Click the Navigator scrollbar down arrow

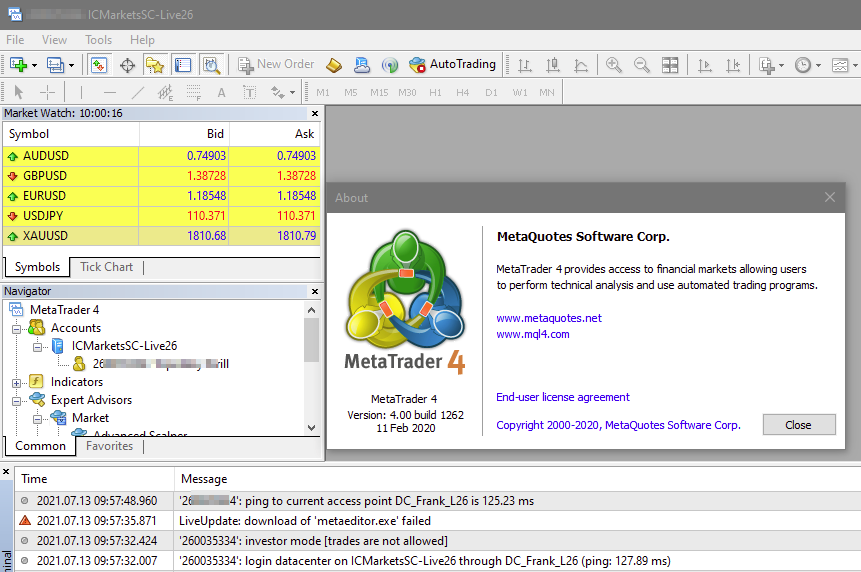click(311, 428)
